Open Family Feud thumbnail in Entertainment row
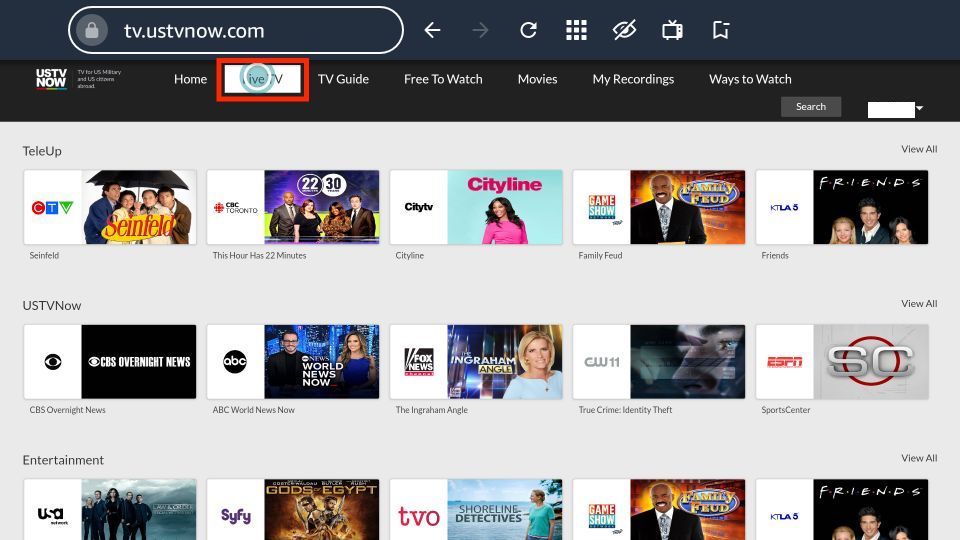The height and width of the screenshot is (540, 960). point(688,509)
